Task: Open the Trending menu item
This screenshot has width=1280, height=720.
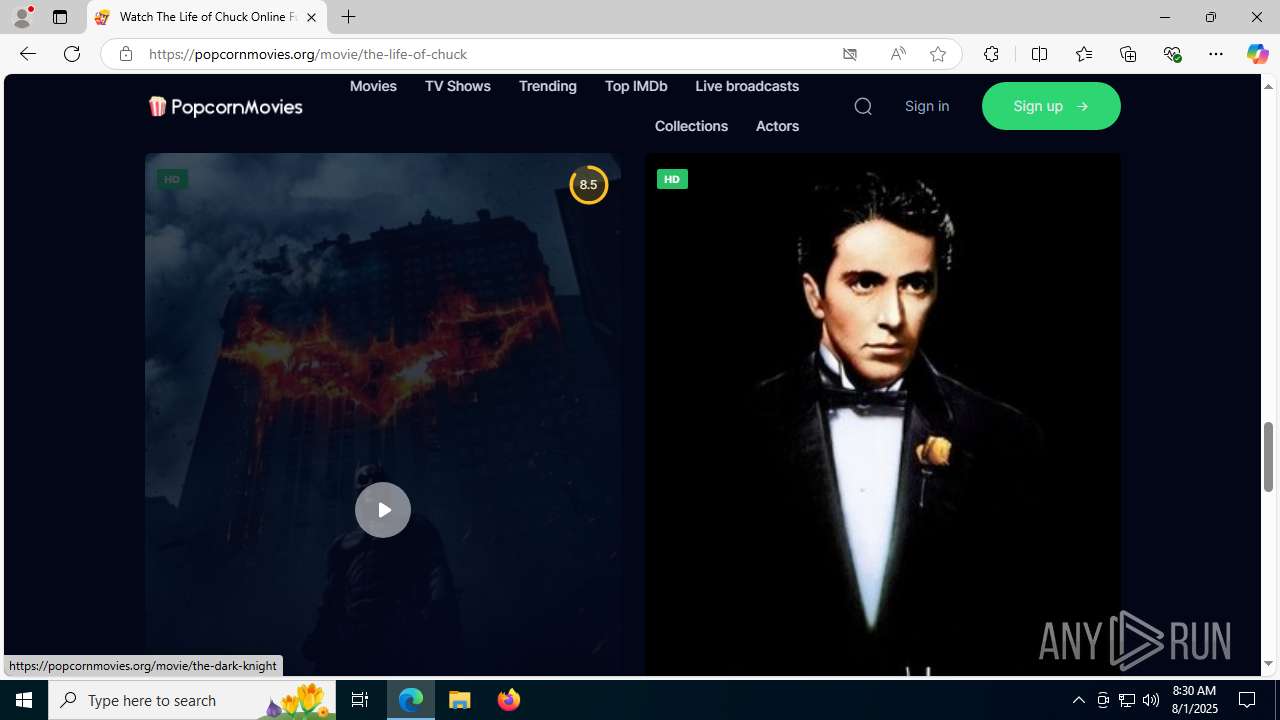Action: click(x=547, y=86)
